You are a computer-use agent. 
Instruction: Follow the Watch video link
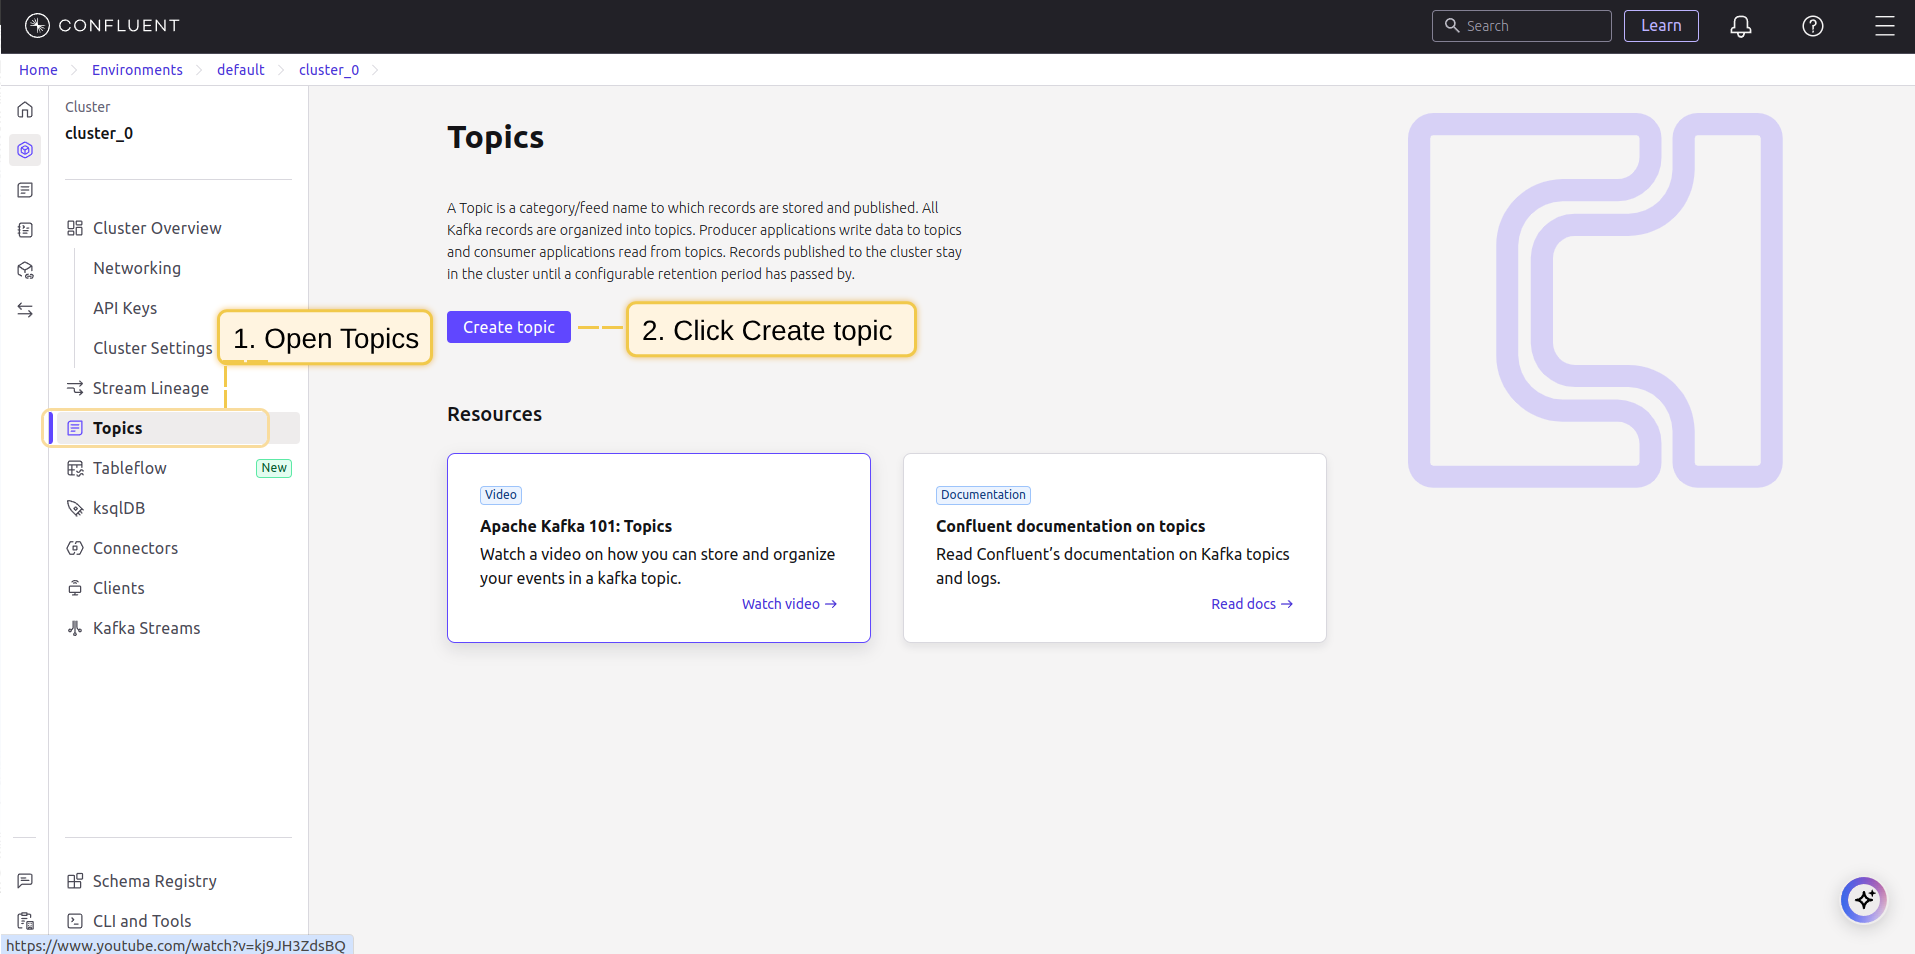tap(789, 604)
